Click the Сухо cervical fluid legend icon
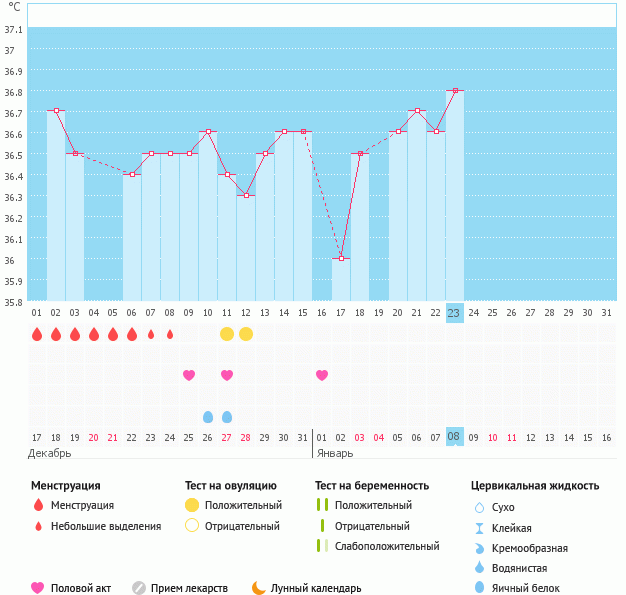Screen dimensions: 626x595 [x=480, y=508]
